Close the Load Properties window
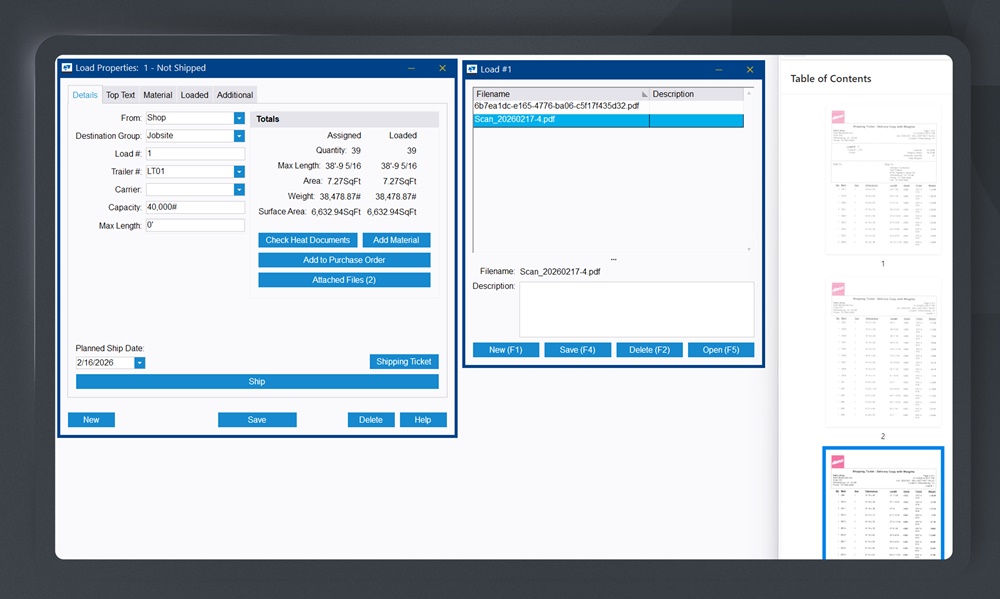This screenshot has width=1000, height=599. pos(443,68)
